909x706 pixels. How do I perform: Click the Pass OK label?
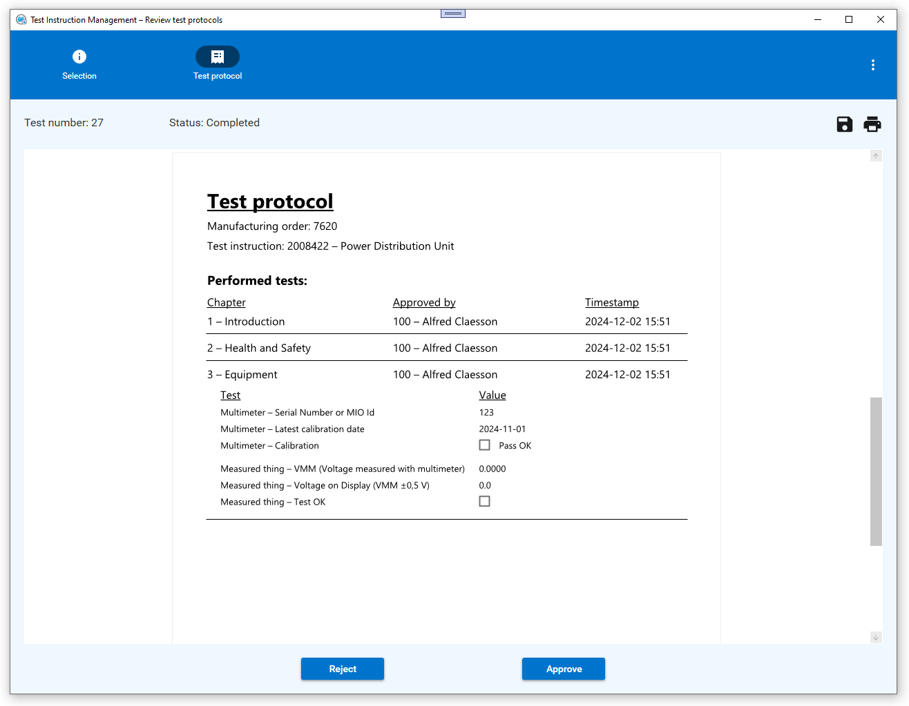pyautogui.click(x=515, y=446)
